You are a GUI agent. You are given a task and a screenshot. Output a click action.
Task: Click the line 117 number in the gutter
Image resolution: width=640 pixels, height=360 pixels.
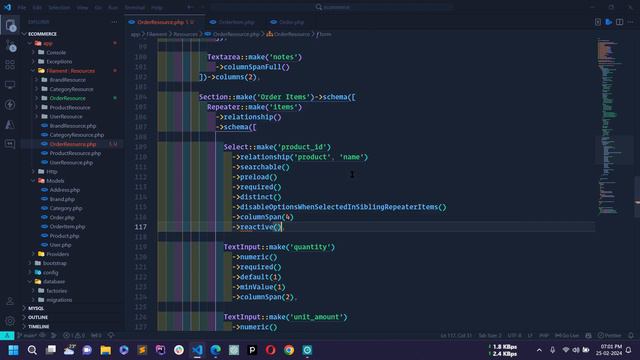pyautogui.click(x=141, y=227)
